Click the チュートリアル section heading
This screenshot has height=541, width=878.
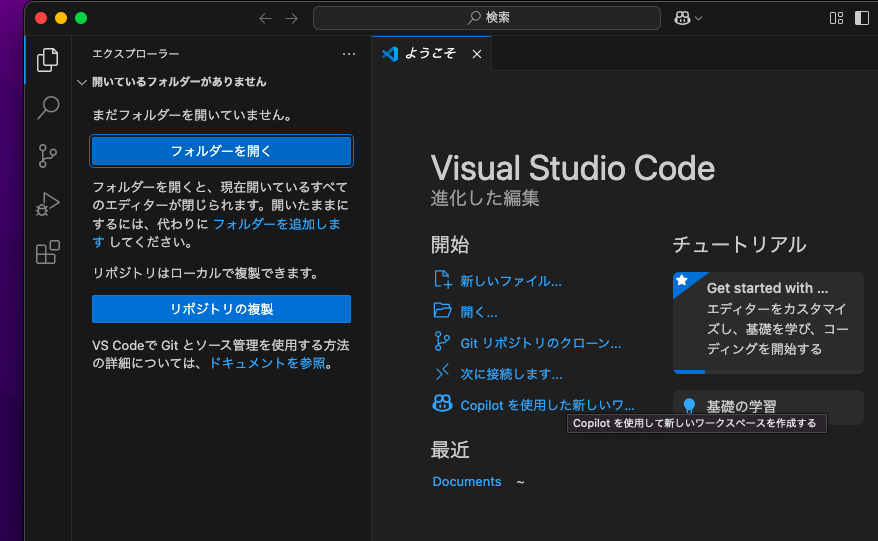click(739, 245)
